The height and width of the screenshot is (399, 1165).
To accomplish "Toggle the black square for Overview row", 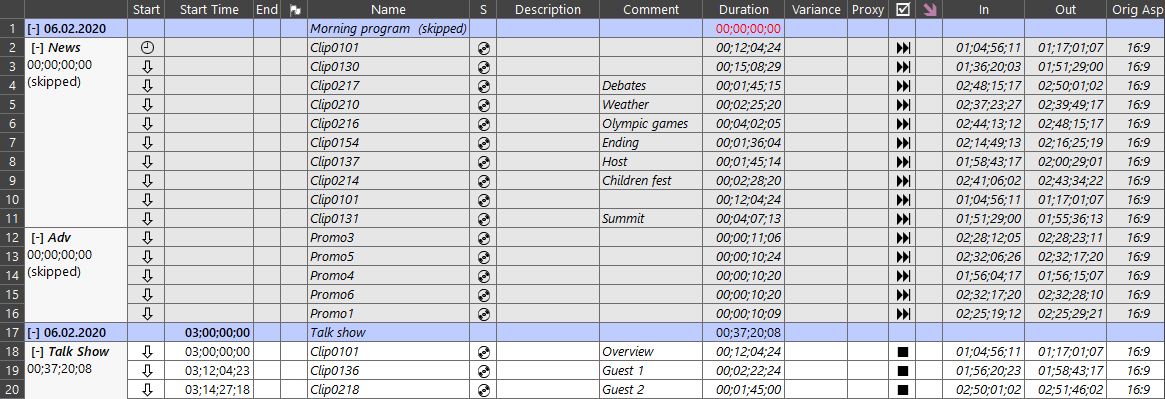I will pos(903,351).
